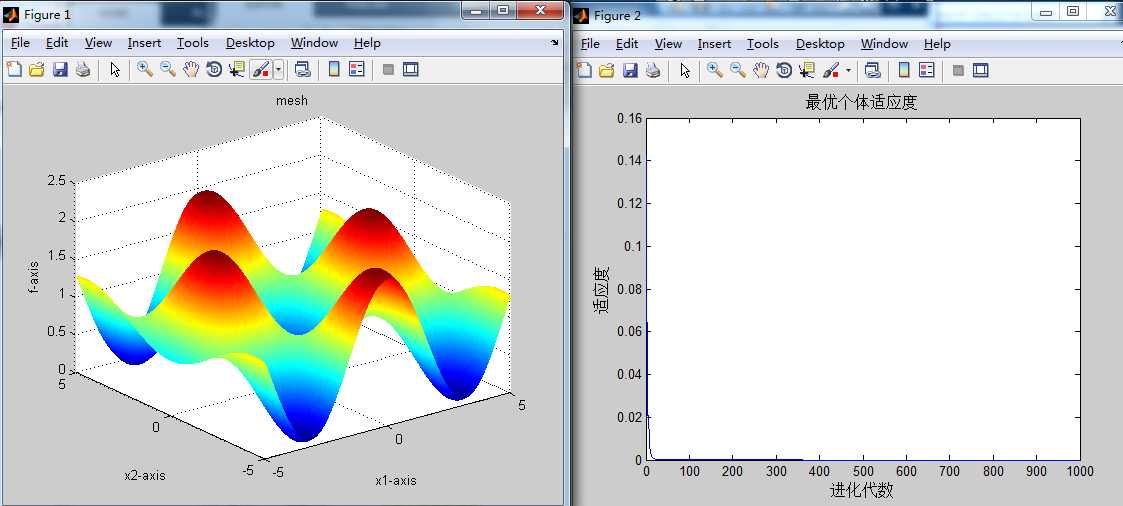The width and height of the screenshot is (1123, 506).
Task: Insert Legend in Figure 1
Action: (357, 69)
